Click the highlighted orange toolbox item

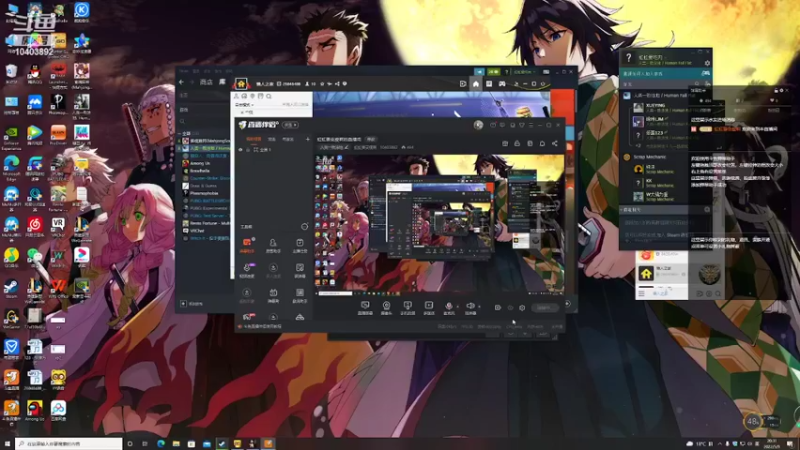click(x=247, y=245)
